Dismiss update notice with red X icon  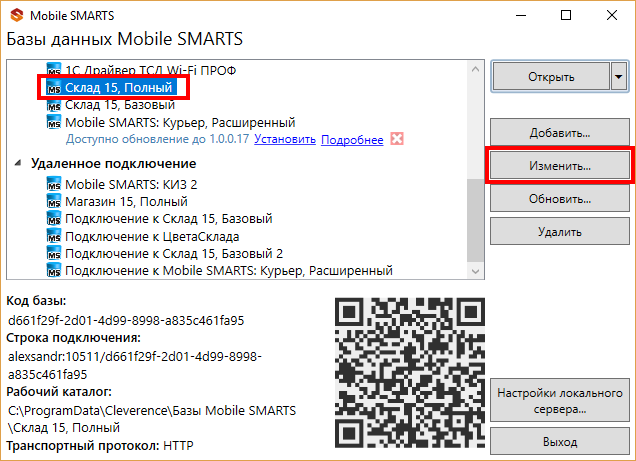[397, 139]
